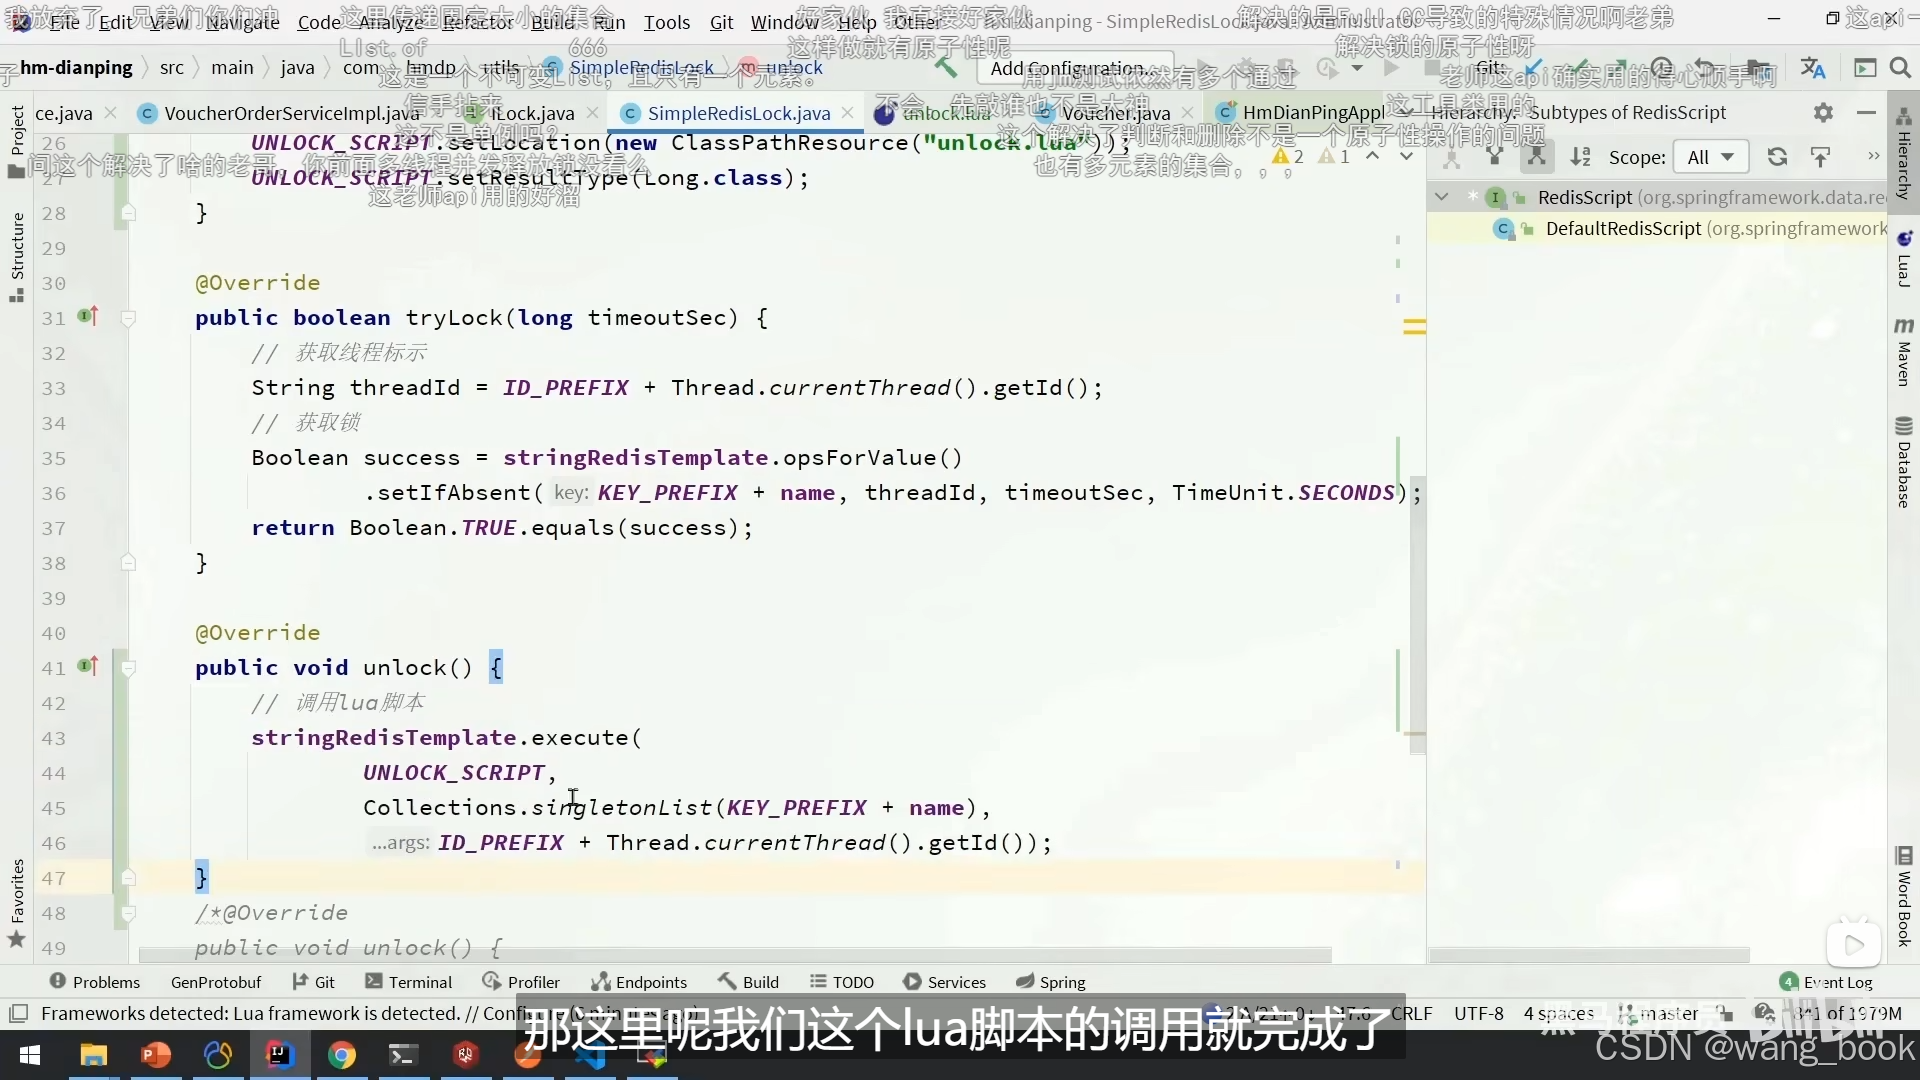Click the override gutter icon at line 31
The width and height of the screenshot is (1920, 1080).
click(88, 317)
